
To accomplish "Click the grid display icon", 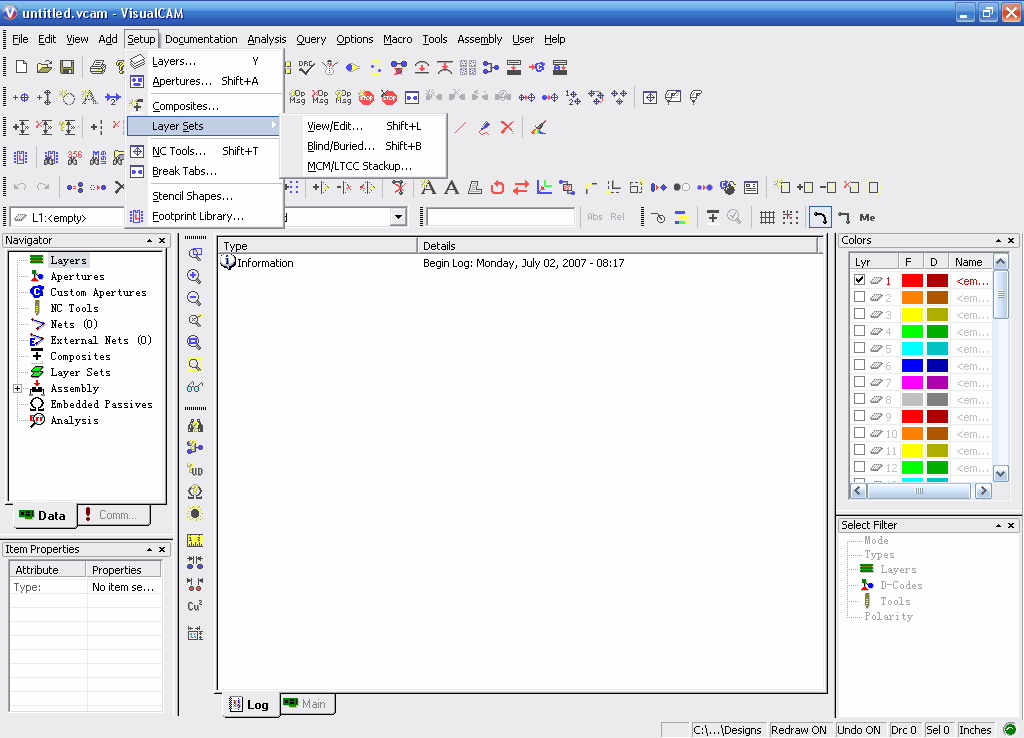I will click(x=767, y=217).
